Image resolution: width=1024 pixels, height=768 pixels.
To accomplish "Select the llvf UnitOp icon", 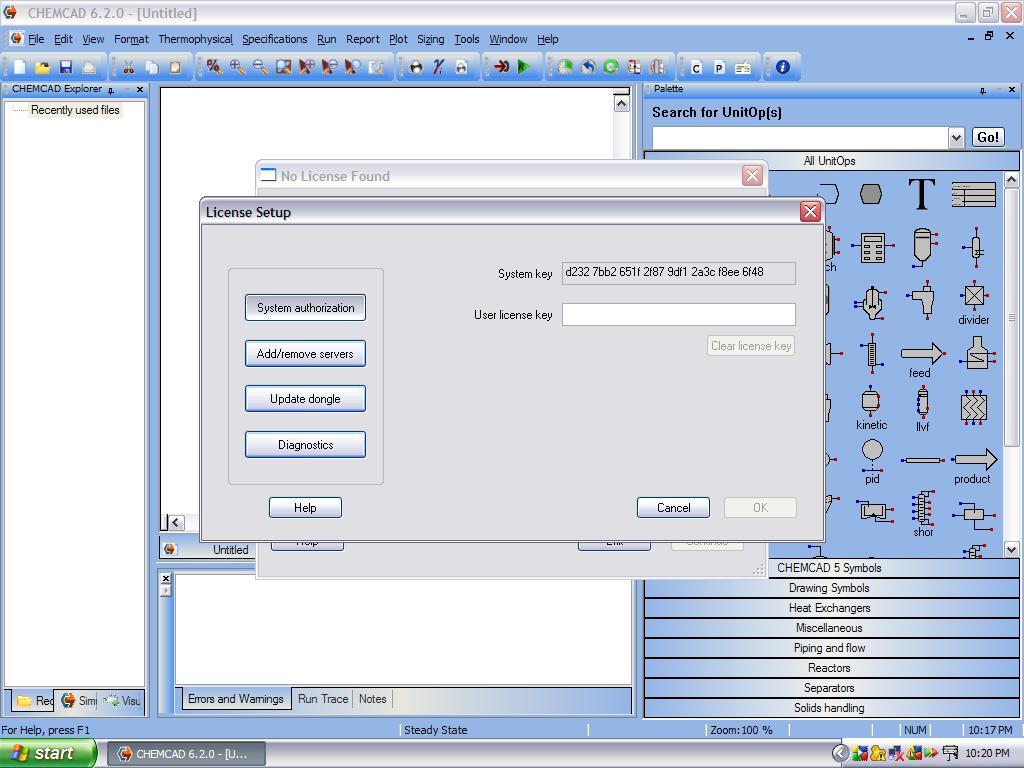I will click(x=922, y=408).
